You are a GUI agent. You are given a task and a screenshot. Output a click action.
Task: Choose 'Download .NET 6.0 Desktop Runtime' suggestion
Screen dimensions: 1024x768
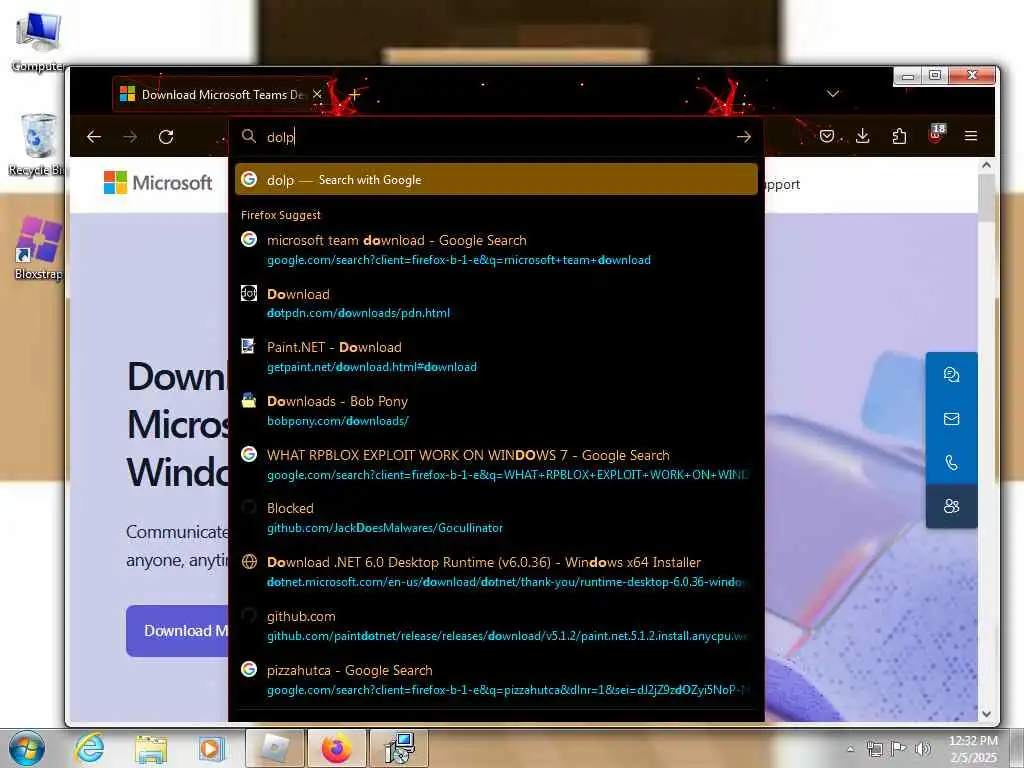(496, 571)
